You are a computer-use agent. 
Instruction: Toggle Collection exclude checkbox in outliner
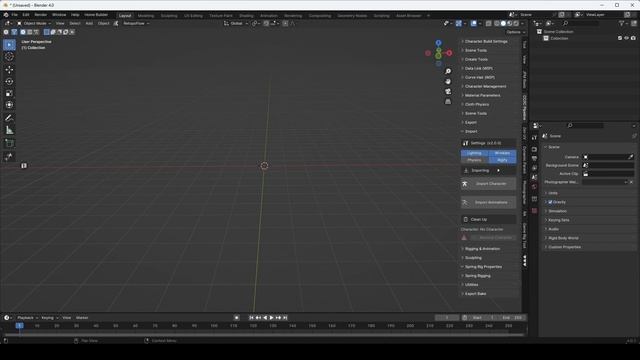click(x=620, y=38)
